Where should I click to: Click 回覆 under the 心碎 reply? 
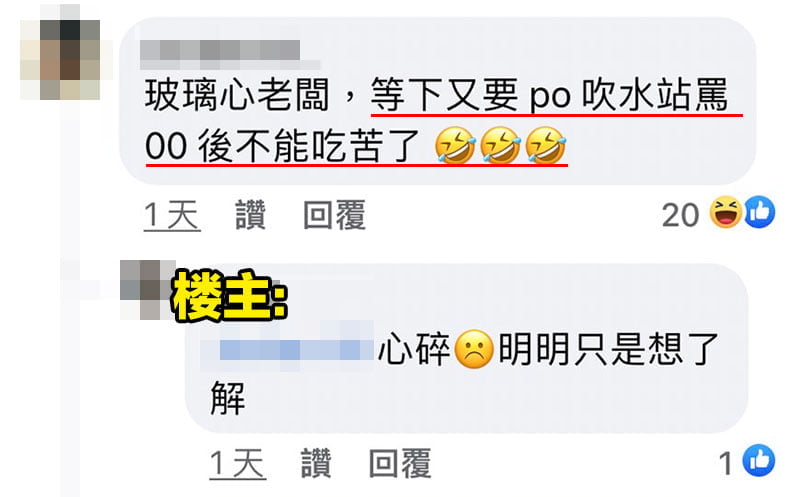pos(400,463)
